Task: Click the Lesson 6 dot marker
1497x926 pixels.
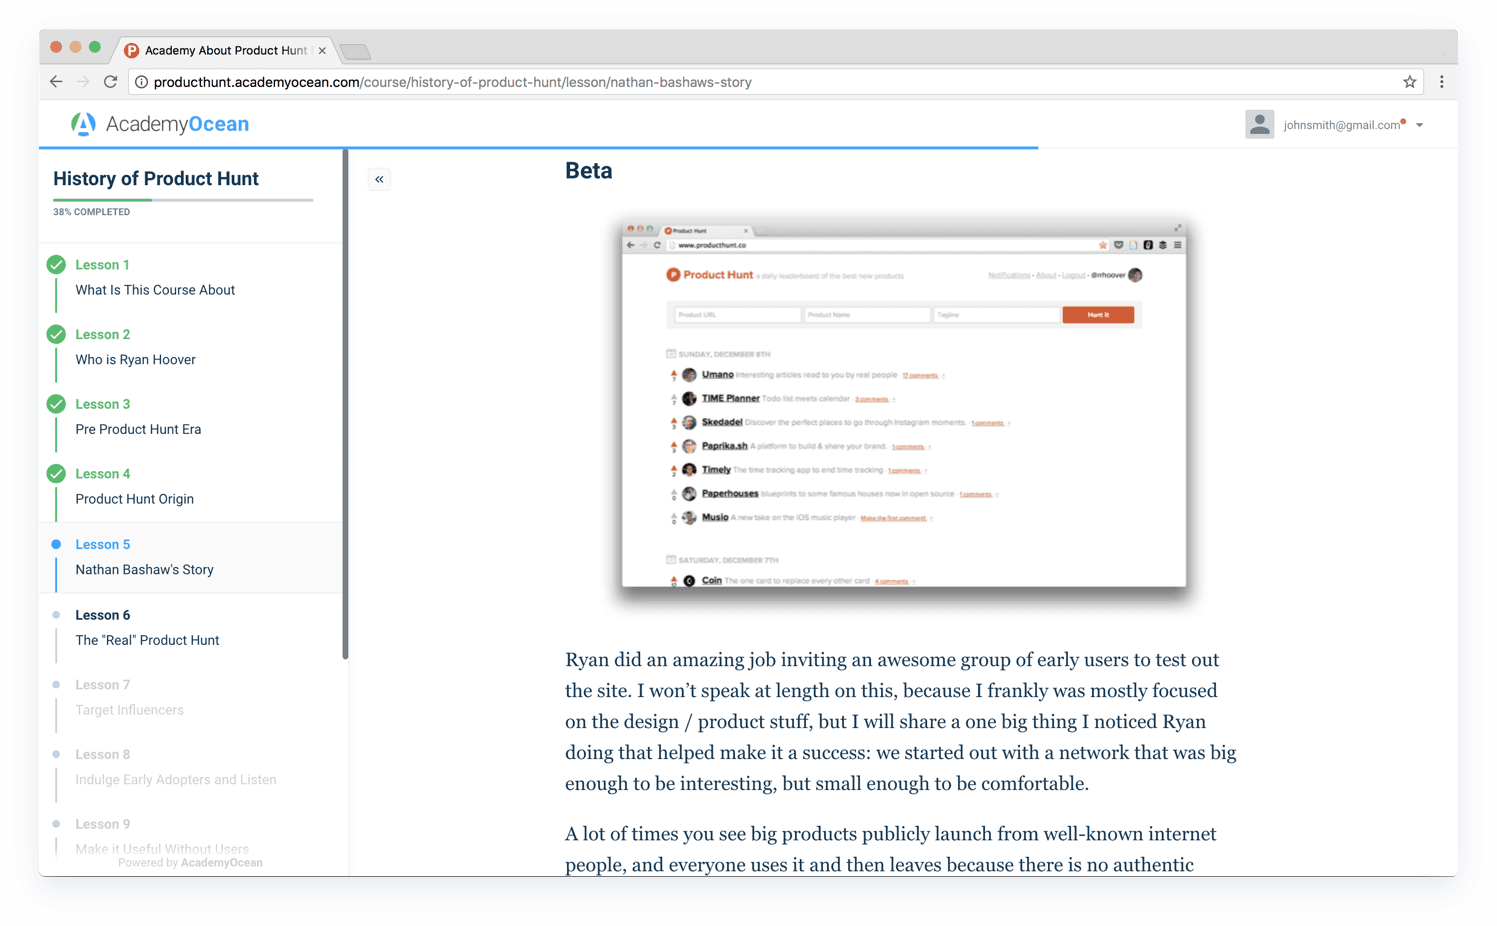Action: click(x=56, y=615)
